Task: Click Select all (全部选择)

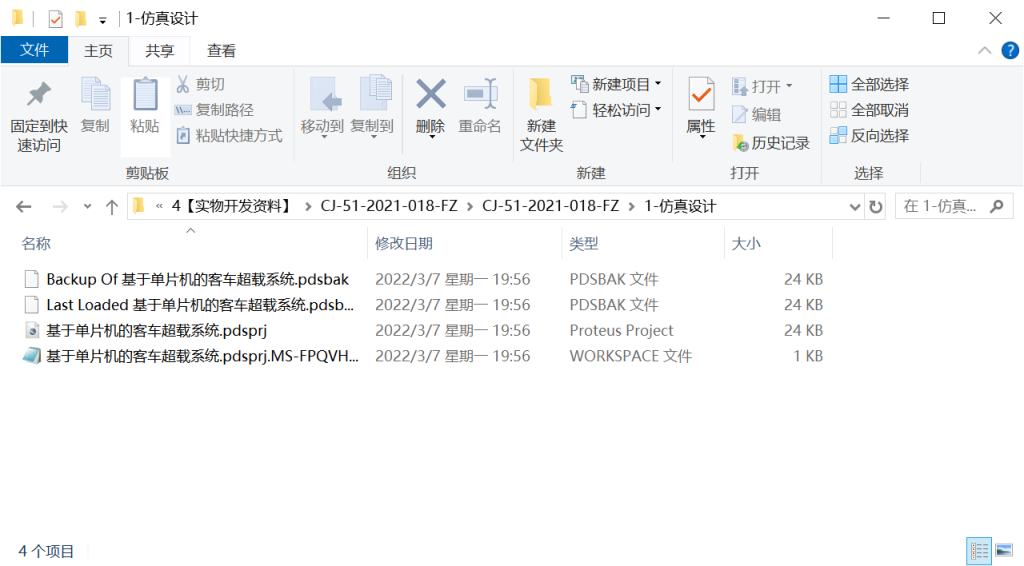Action: pos(869,84)
